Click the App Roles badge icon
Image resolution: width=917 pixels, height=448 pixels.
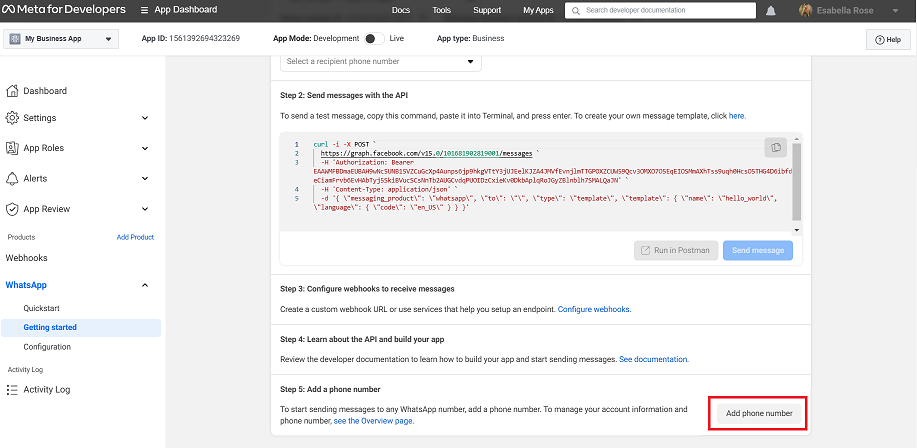coord(12,148)
